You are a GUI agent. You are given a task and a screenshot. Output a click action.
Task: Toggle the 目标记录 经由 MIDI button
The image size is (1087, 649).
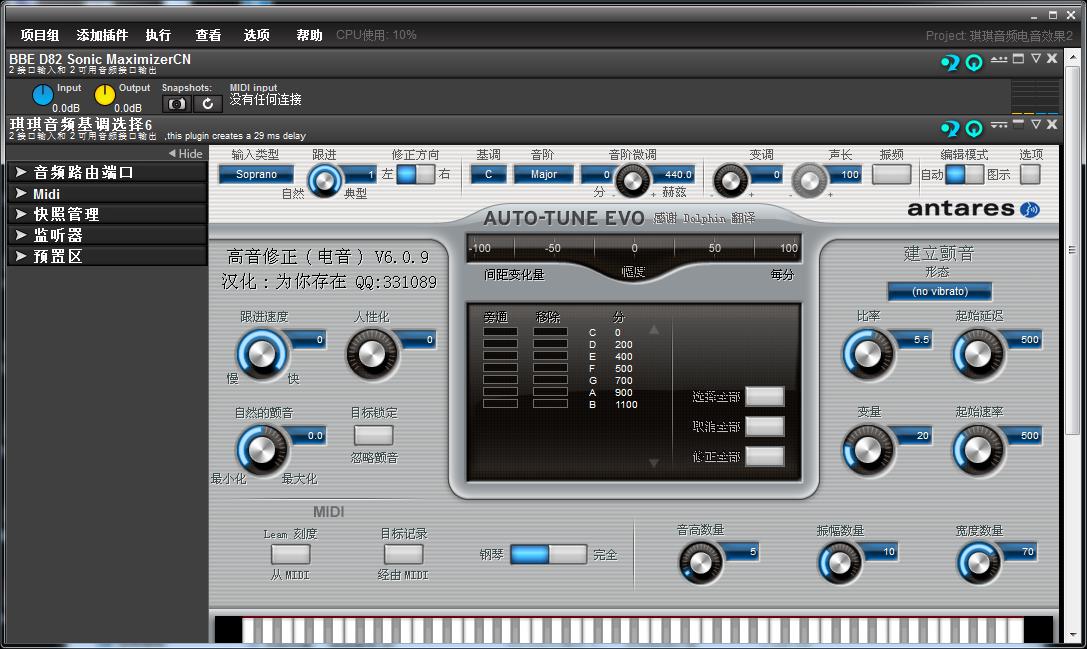[403, 554]
